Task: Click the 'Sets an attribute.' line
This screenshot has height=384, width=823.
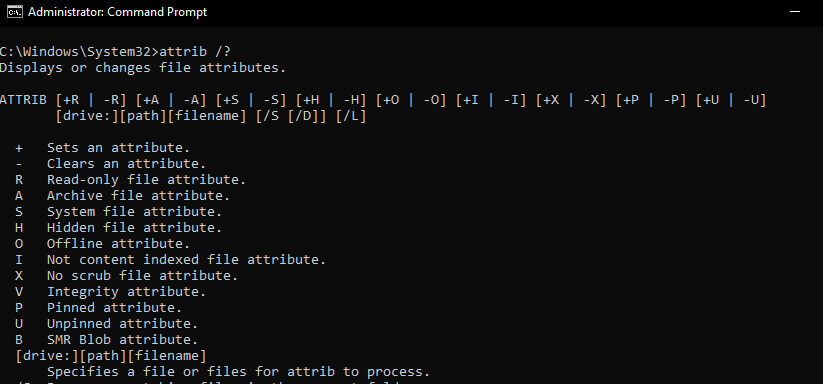Action: tap(118, 148)
